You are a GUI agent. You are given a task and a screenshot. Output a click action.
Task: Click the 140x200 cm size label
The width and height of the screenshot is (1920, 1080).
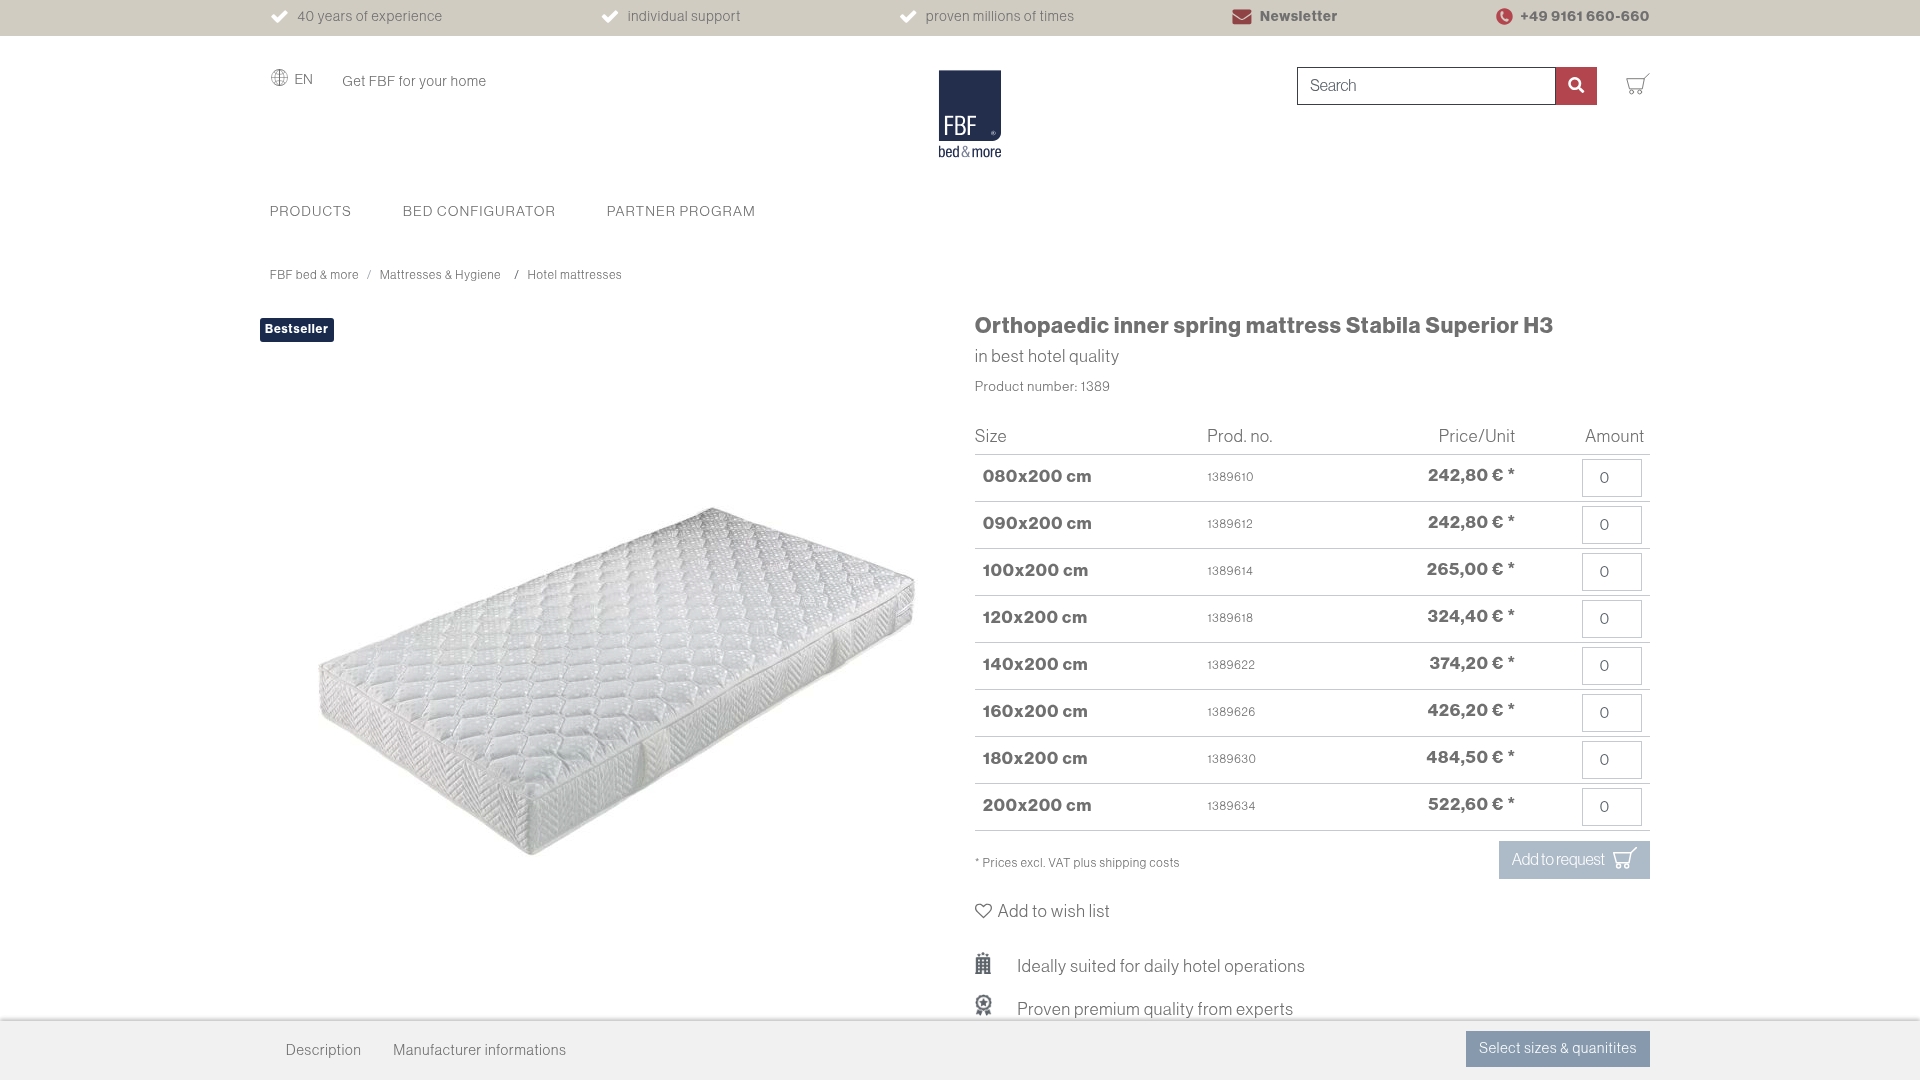pos(1035,665)
